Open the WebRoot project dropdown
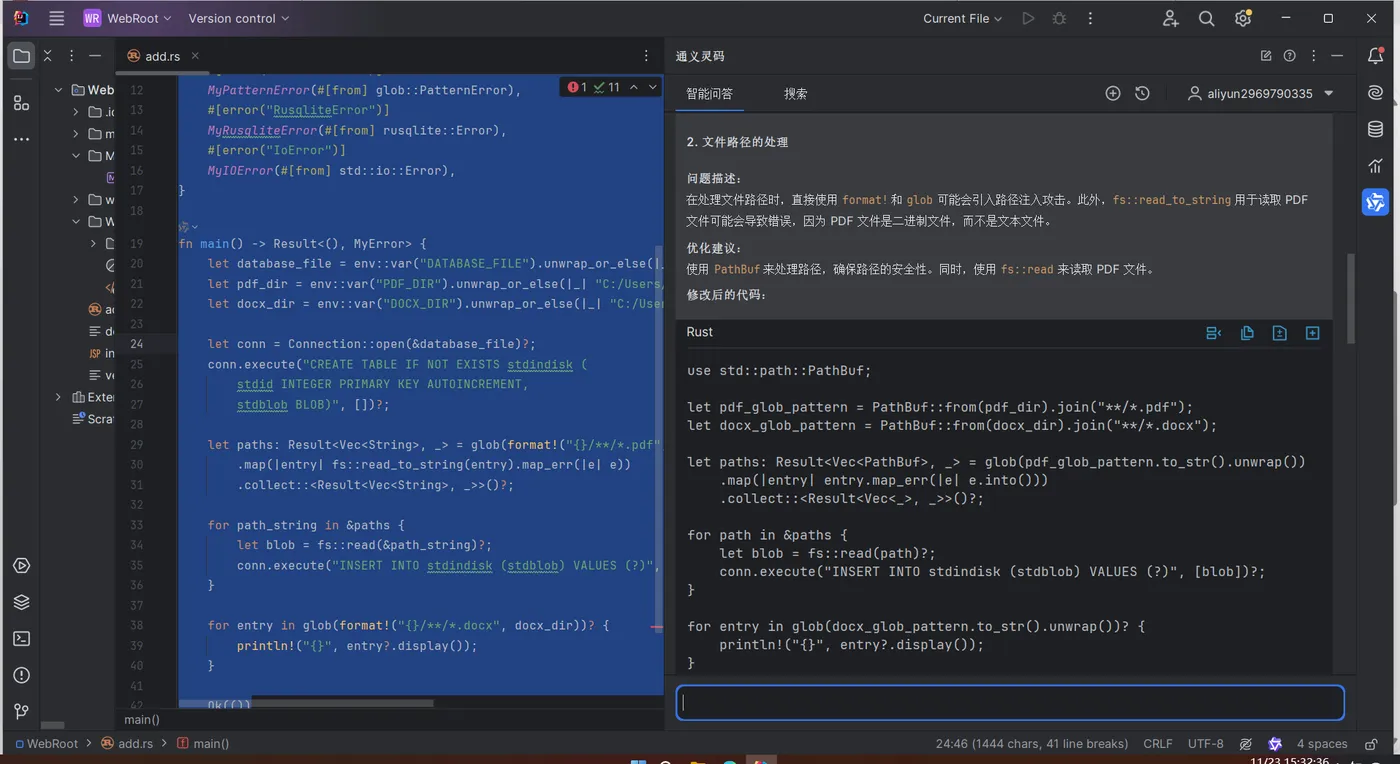Viewport: 1400px width, 764px height. (x=127, y=18)
